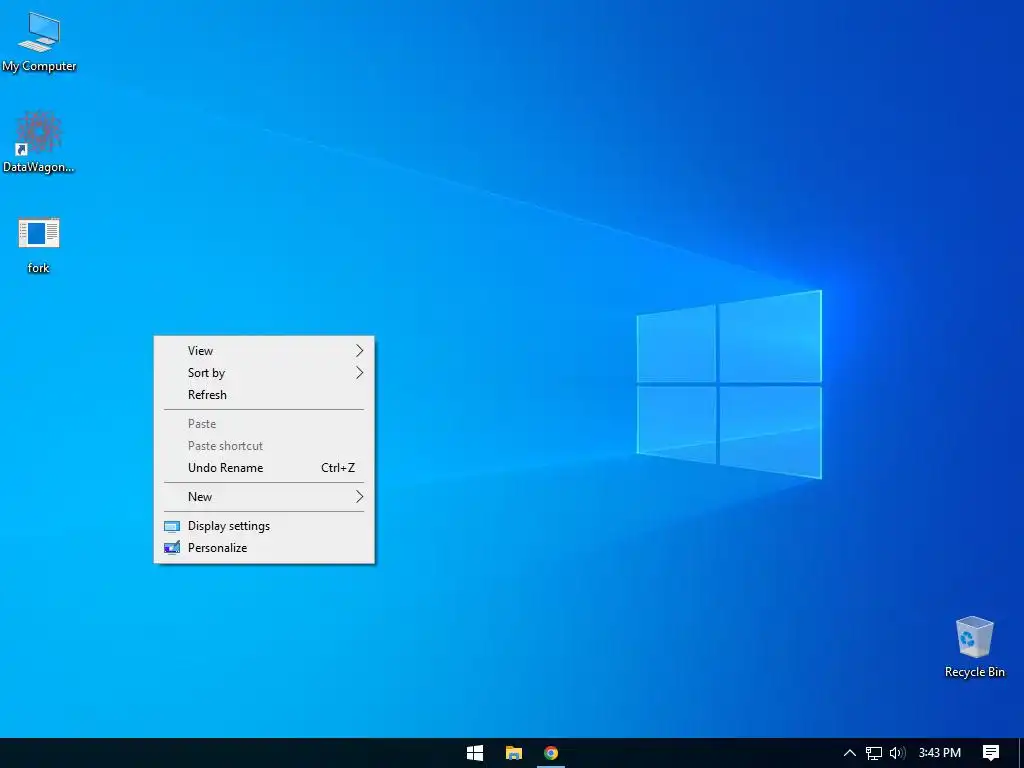Click the greyed-out Paste shortcut entry
This screenshot has height=768, width=1024.
[264, 446]
